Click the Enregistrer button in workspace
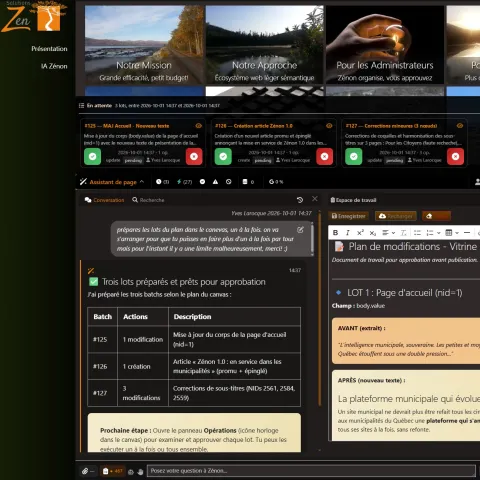 click(349, 216)
